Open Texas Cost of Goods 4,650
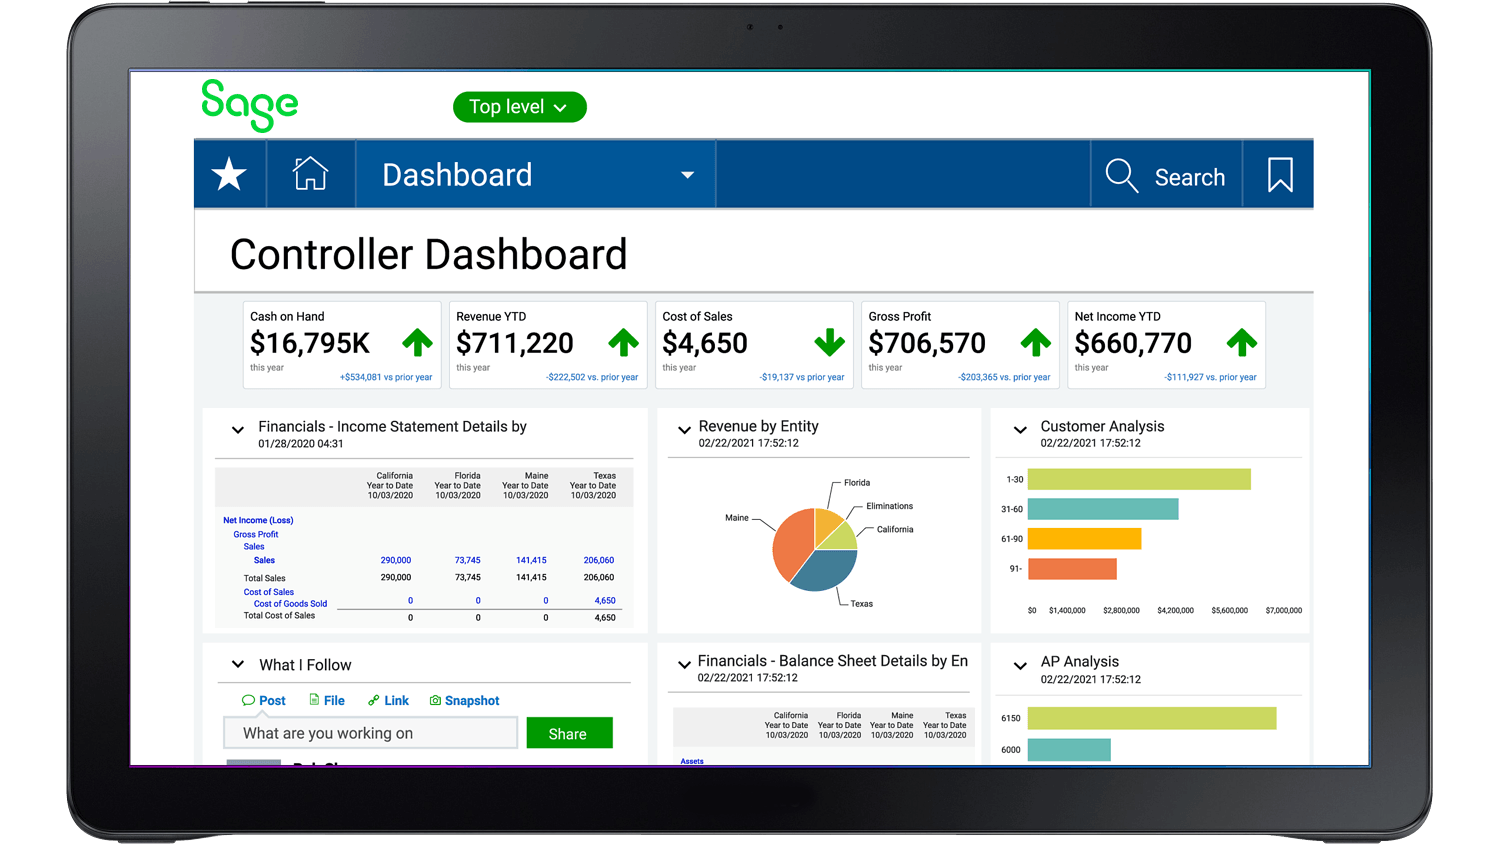Screen dimensions: 1499x844 click(605, 601)
